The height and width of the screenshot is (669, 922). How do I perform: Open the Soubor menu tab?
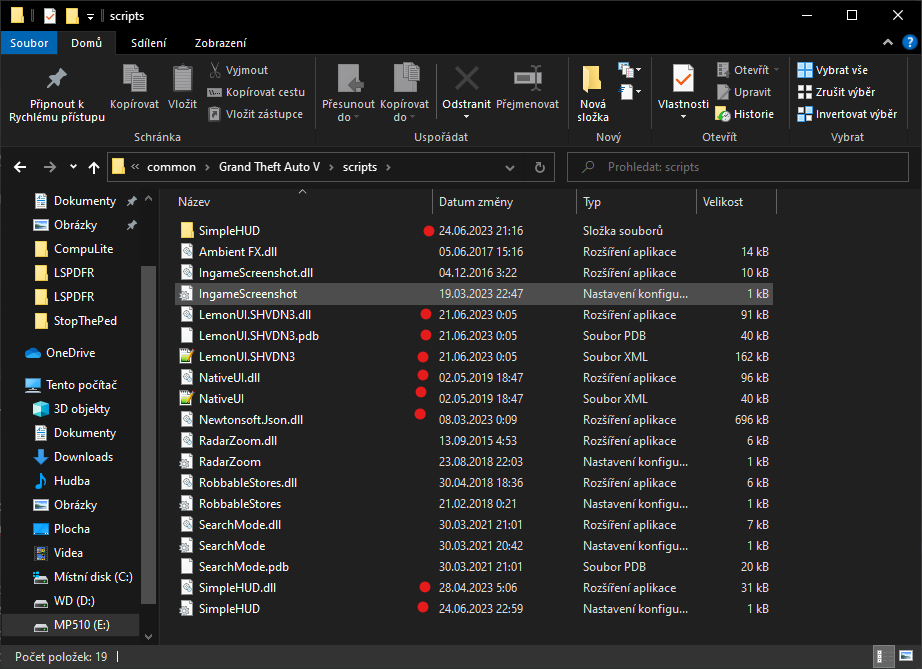pyautogui.click(x=29, y=43)
